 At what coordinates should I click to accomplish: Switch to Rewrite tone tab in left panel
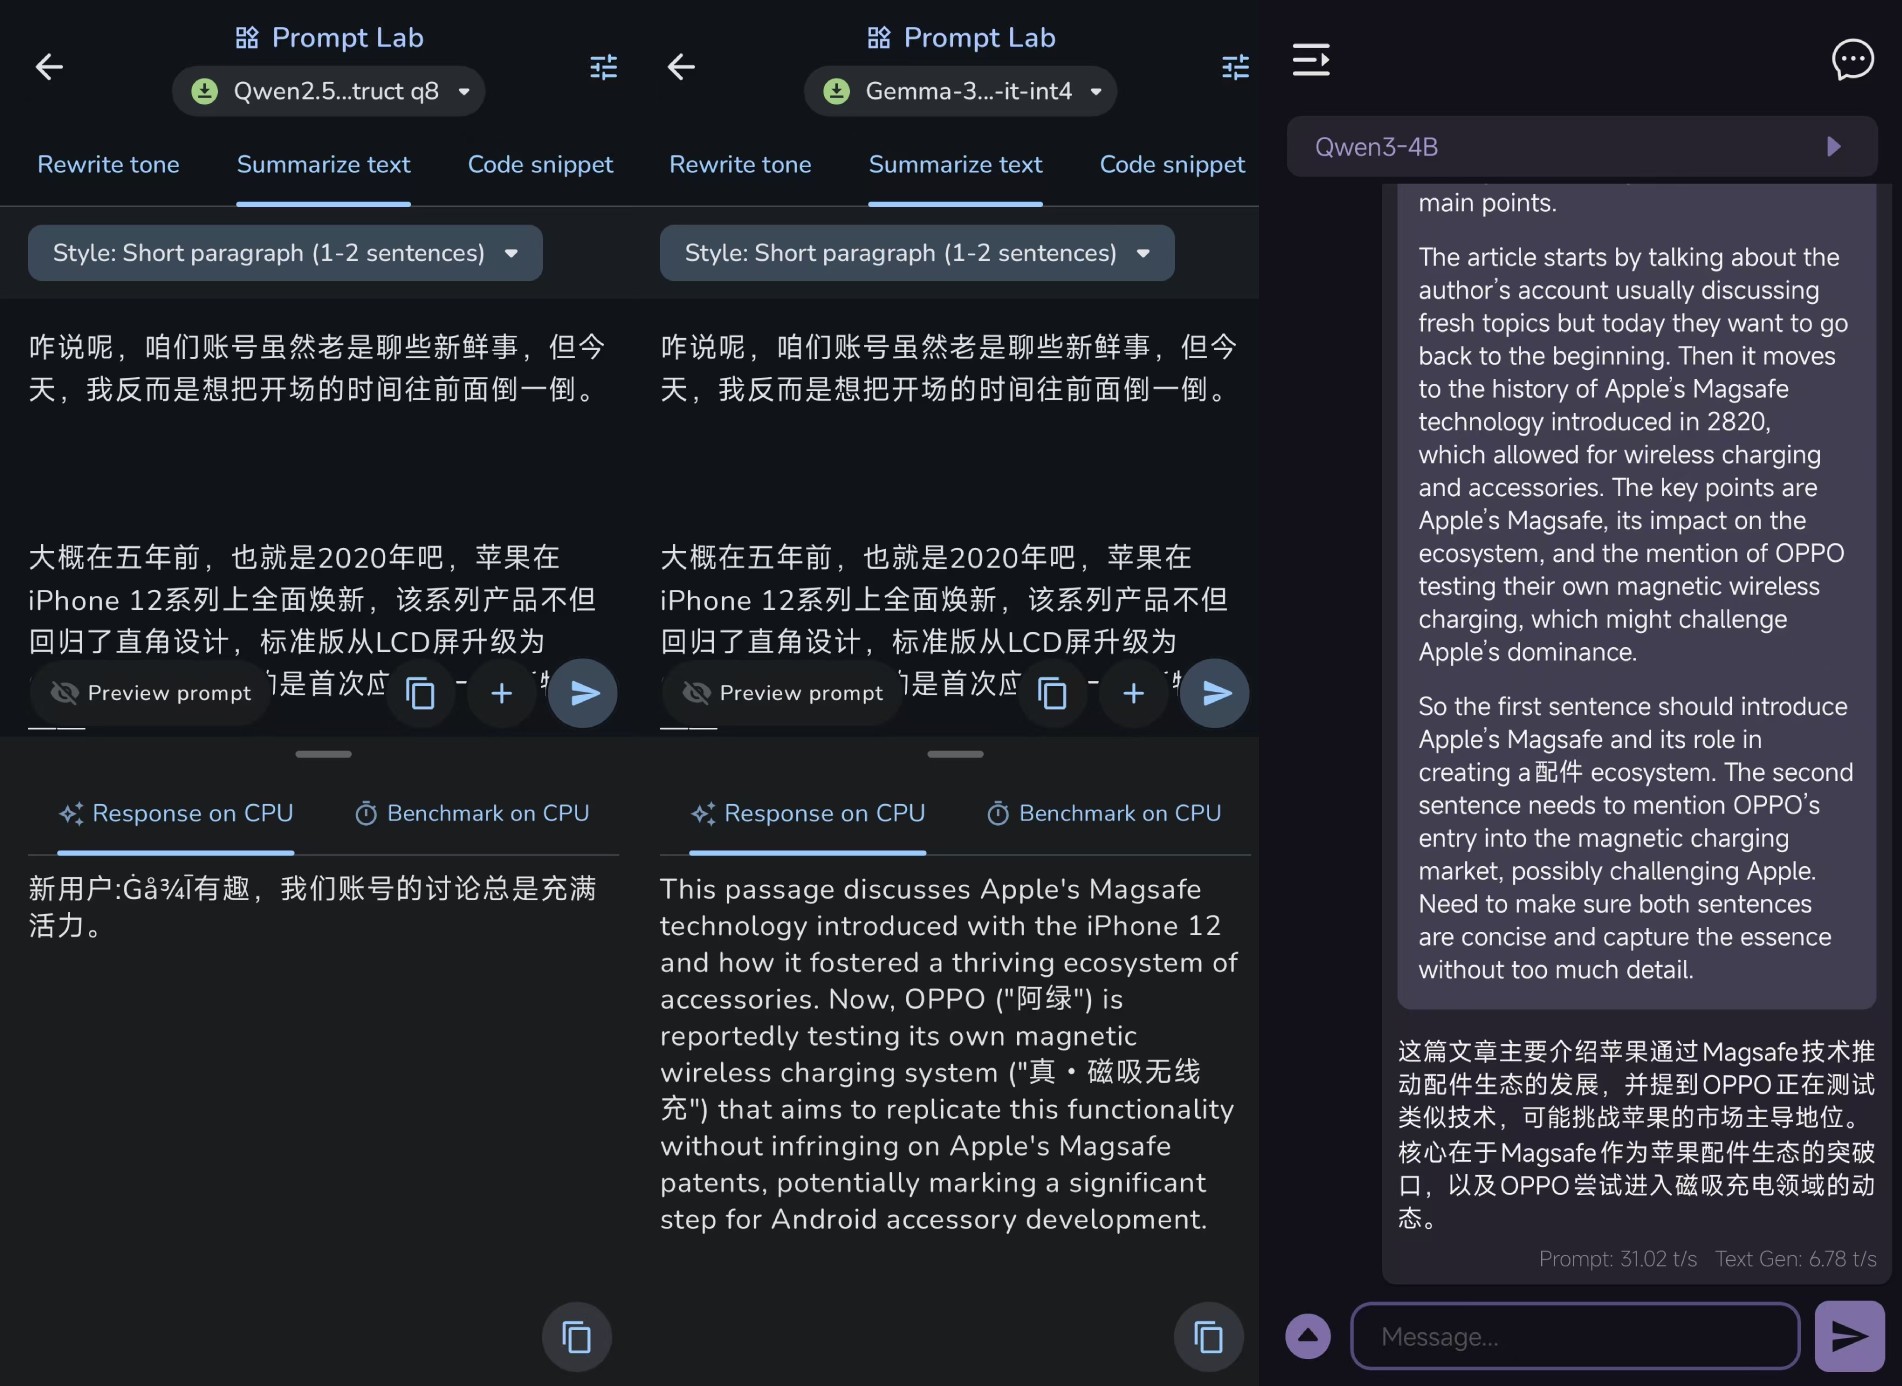tap(108, 165)
